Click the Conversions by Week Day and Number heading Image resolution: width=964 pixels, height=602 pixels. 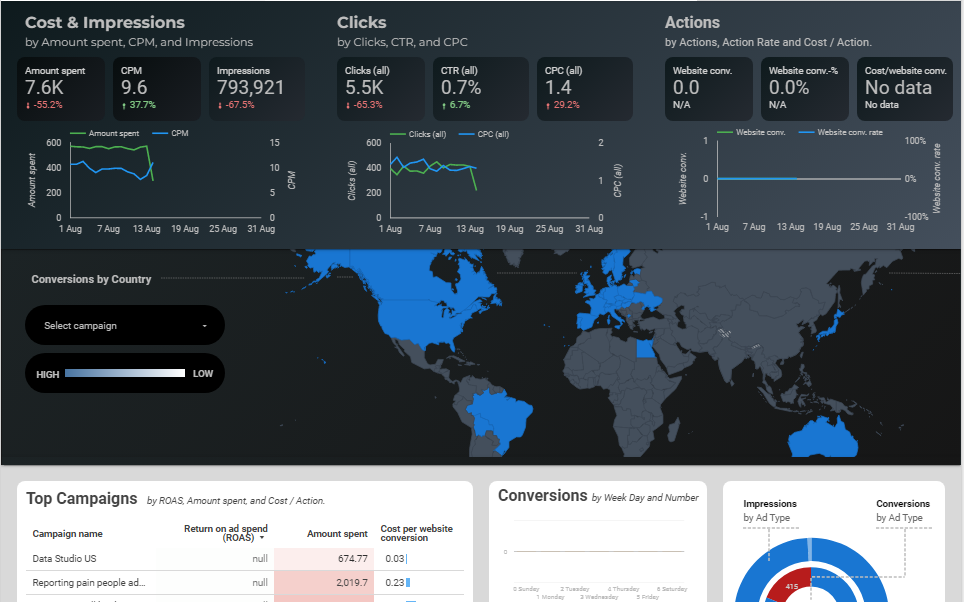598,496
